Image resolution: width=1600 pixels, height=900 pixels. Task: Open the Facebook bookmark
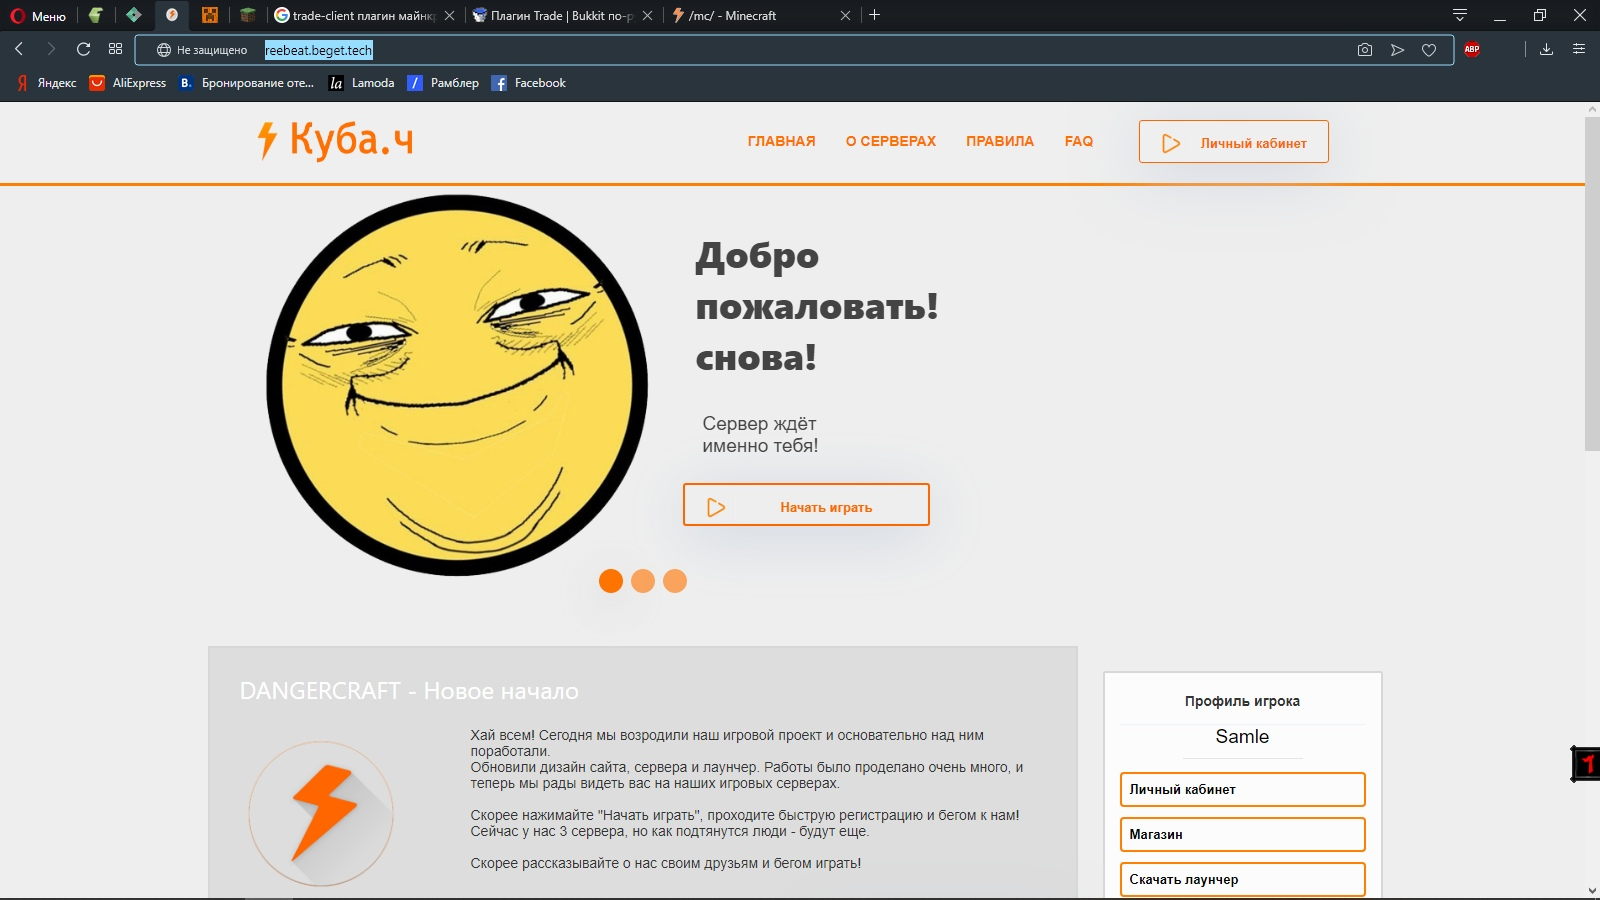529,83
